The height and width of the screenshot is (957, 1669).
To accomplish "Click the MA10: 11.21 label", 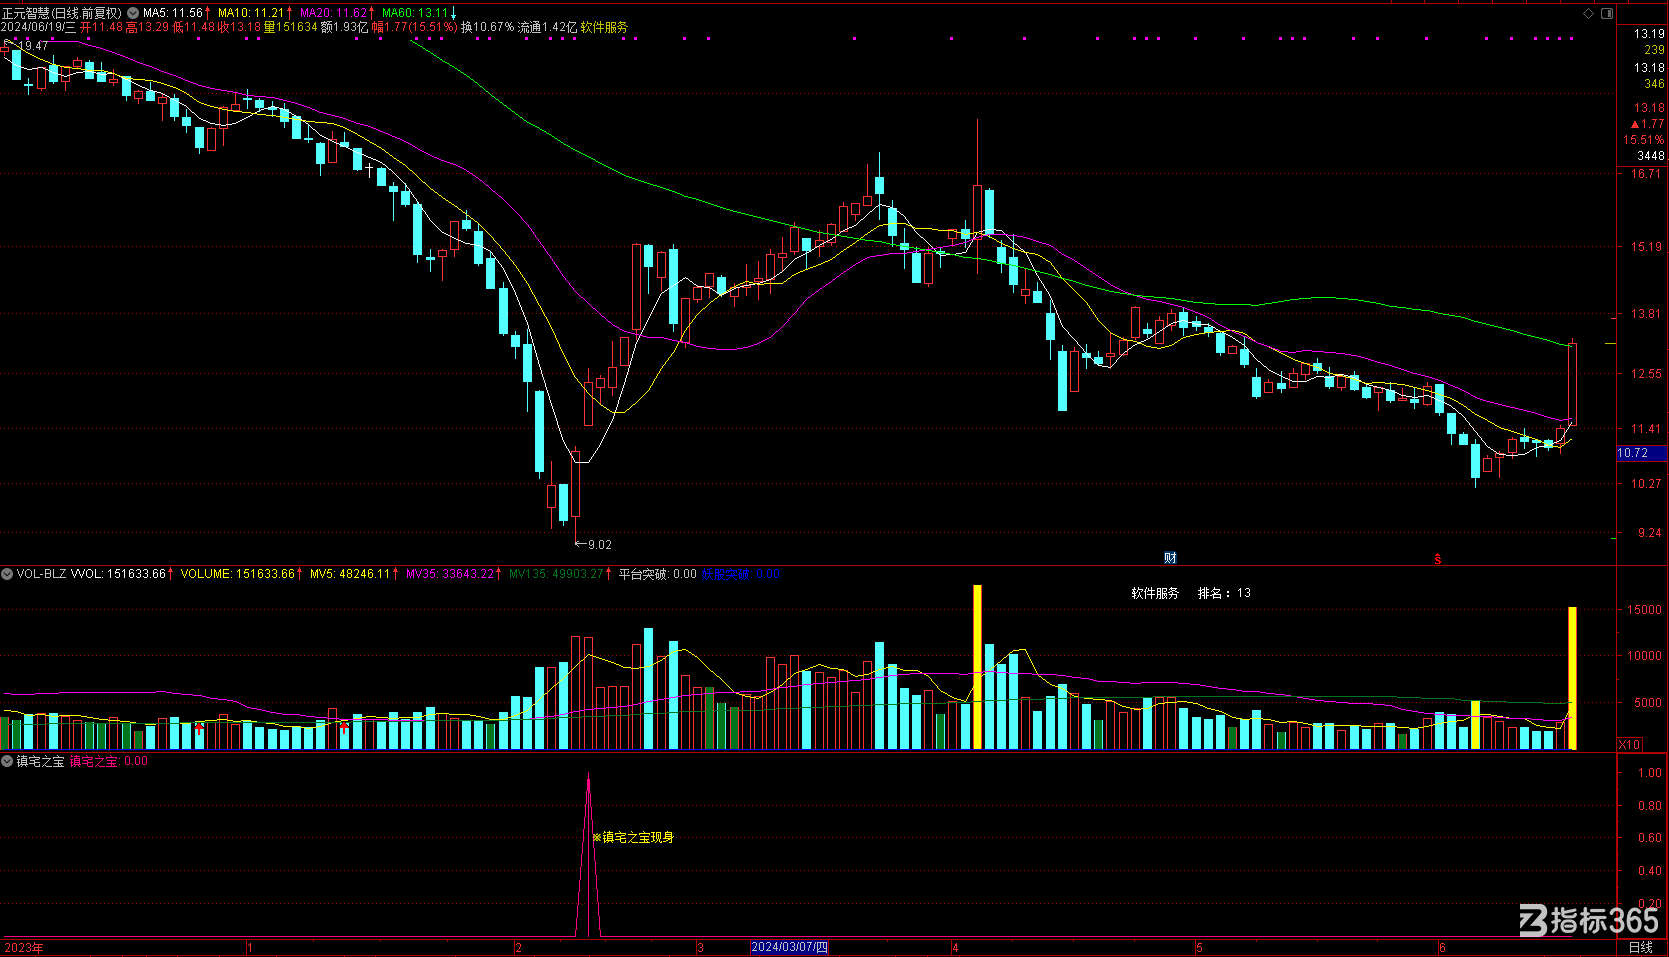I will pos(251,13).
